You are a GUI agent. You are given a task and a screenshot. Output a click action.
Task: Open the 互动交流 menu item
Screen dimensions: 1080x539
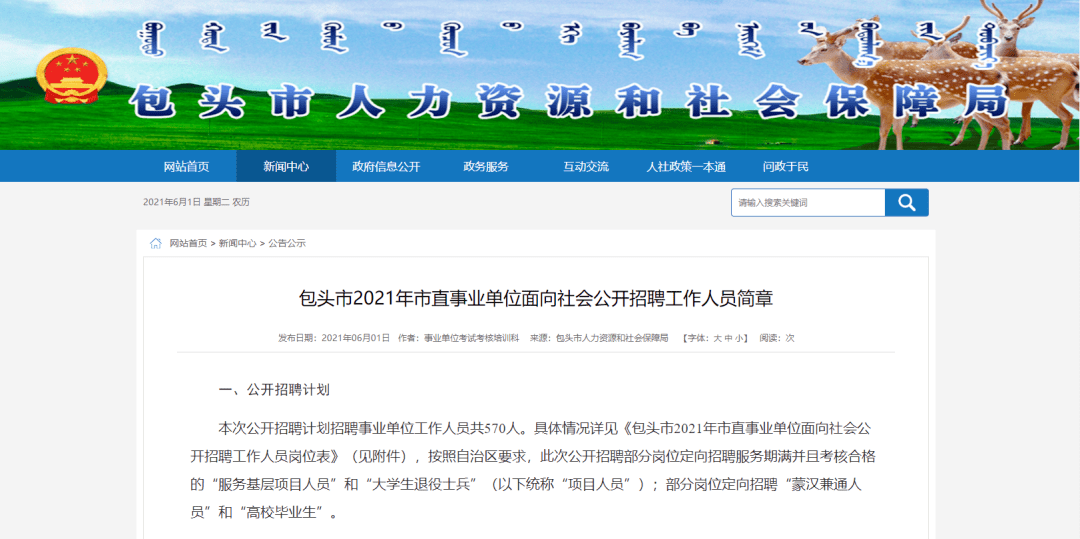pyautogui.click(x=585, y=167)
